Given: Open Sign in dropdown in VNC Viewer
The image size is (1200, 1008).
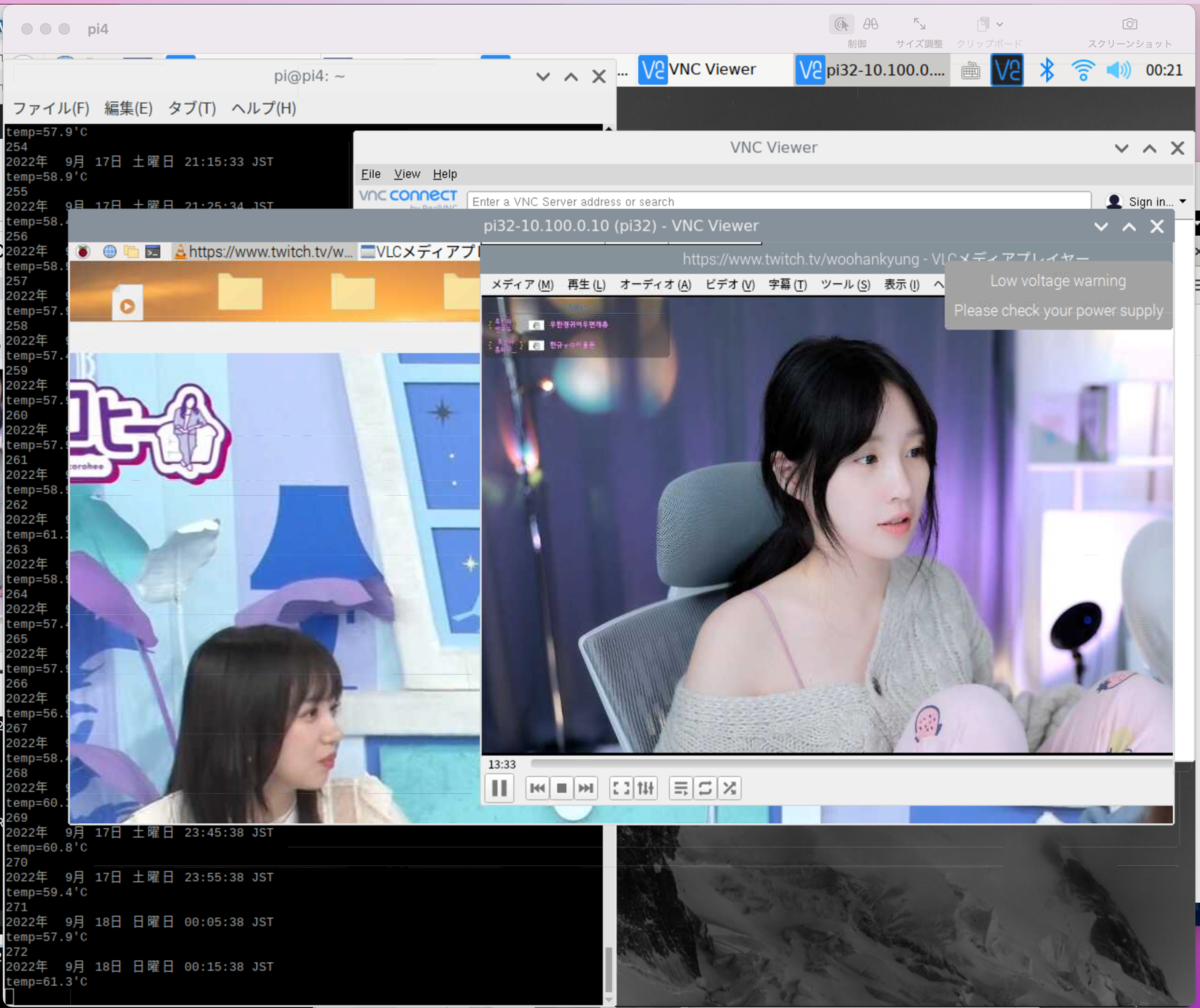Looking at the screenshot, I should coord(1147,201).
